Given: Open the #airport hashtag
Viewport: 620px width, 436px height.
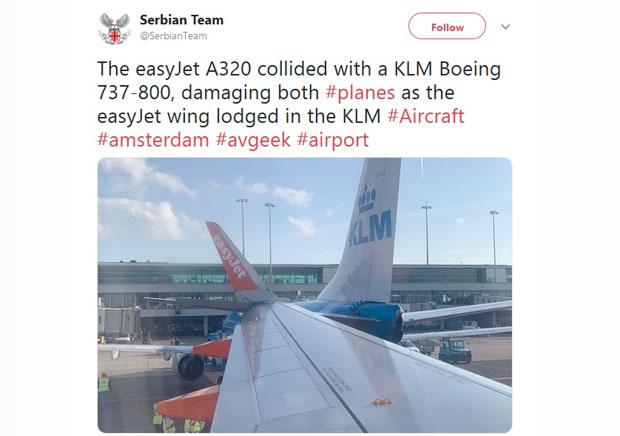Looking at the screenshot, I should tap(333, 140).
